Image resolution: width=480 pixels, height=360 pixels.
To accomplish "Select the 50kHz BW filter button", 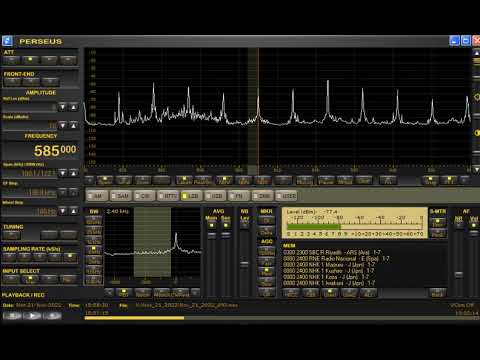I will click(94, 221).
